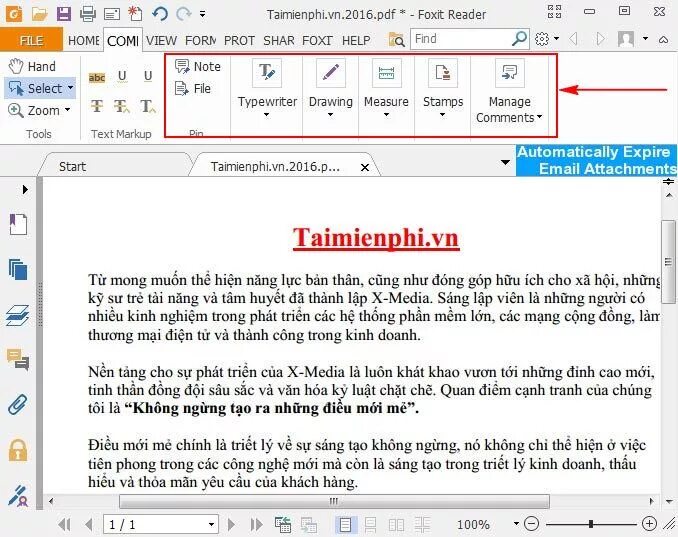
Task: Switch to the VIEW ribbon tab
Action: coord(161,41)
